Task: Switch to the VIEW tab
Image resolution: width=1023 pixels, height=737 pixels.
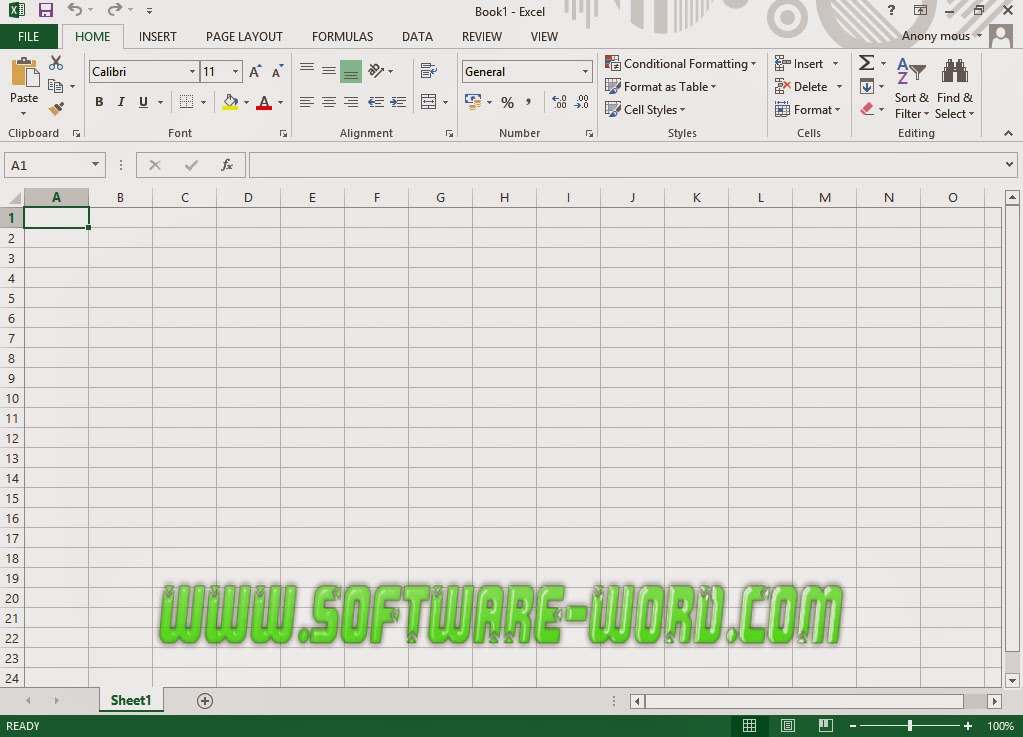Action: [544, 37]
